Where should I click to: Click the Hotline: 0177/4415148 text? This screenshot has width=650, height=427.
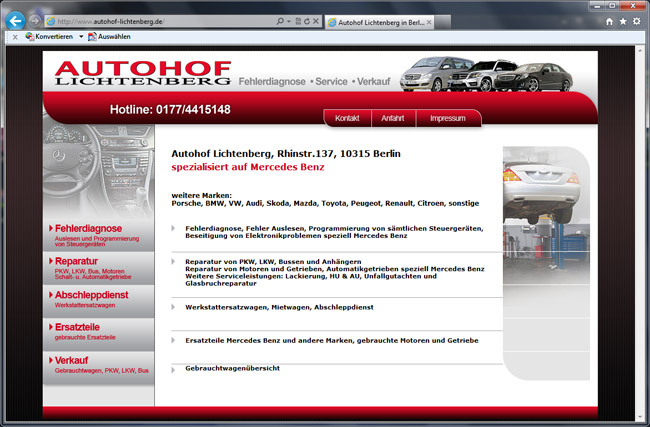coord(170,109)
